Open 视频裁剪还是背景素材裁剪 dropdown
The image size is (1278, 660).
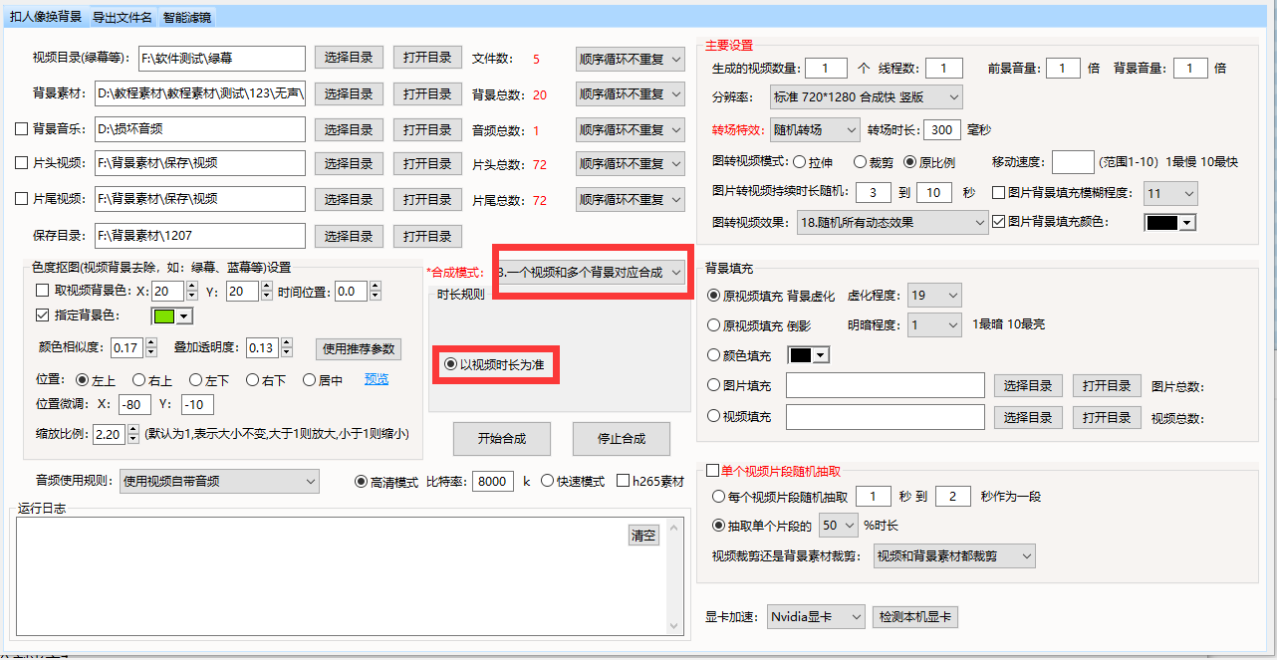pos(954,555)
